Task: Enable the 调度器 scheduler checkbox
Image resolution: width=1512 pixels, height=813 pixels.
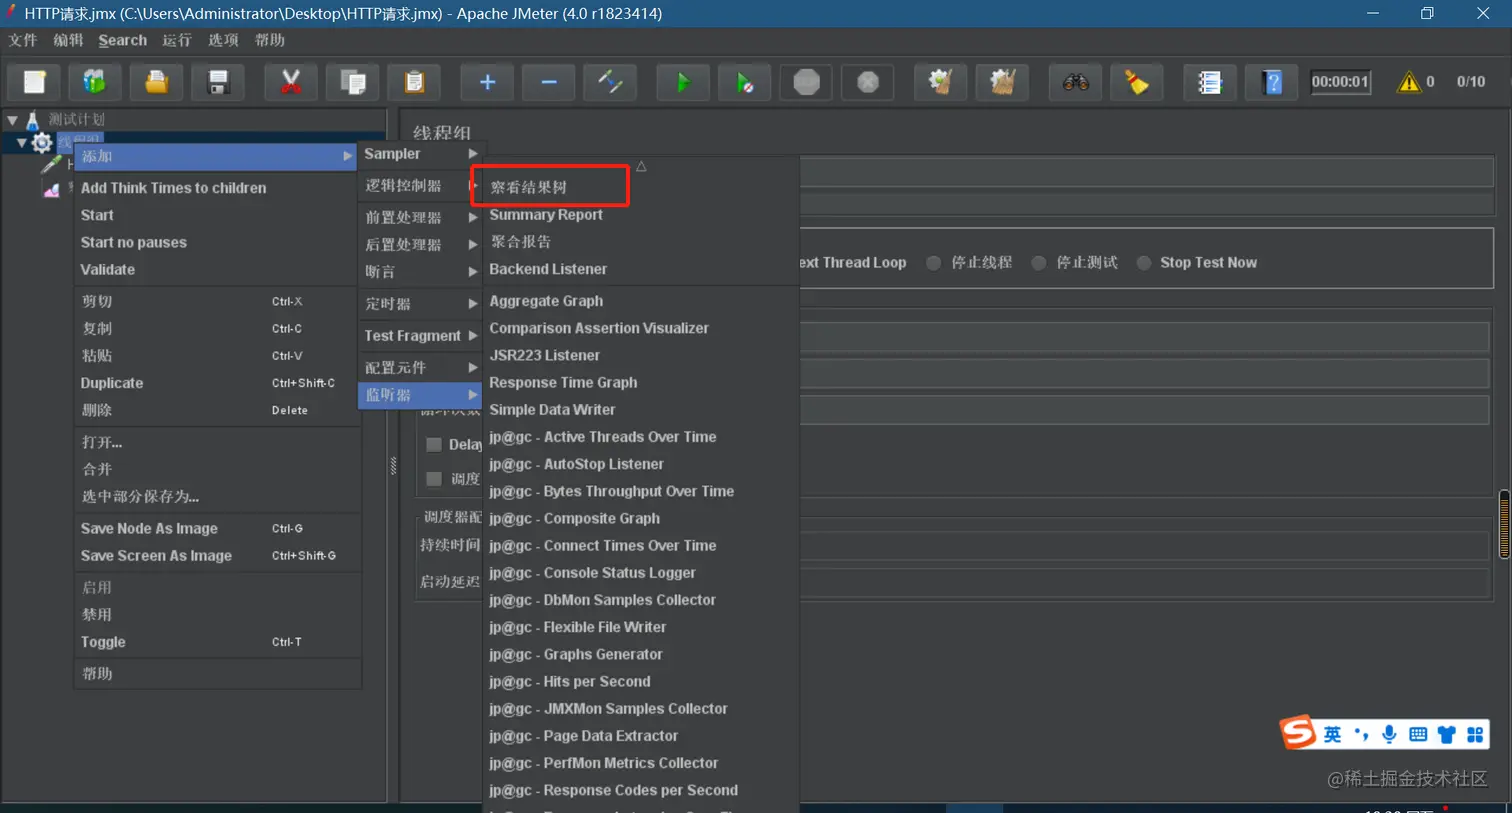Action: tap(434, 479)
